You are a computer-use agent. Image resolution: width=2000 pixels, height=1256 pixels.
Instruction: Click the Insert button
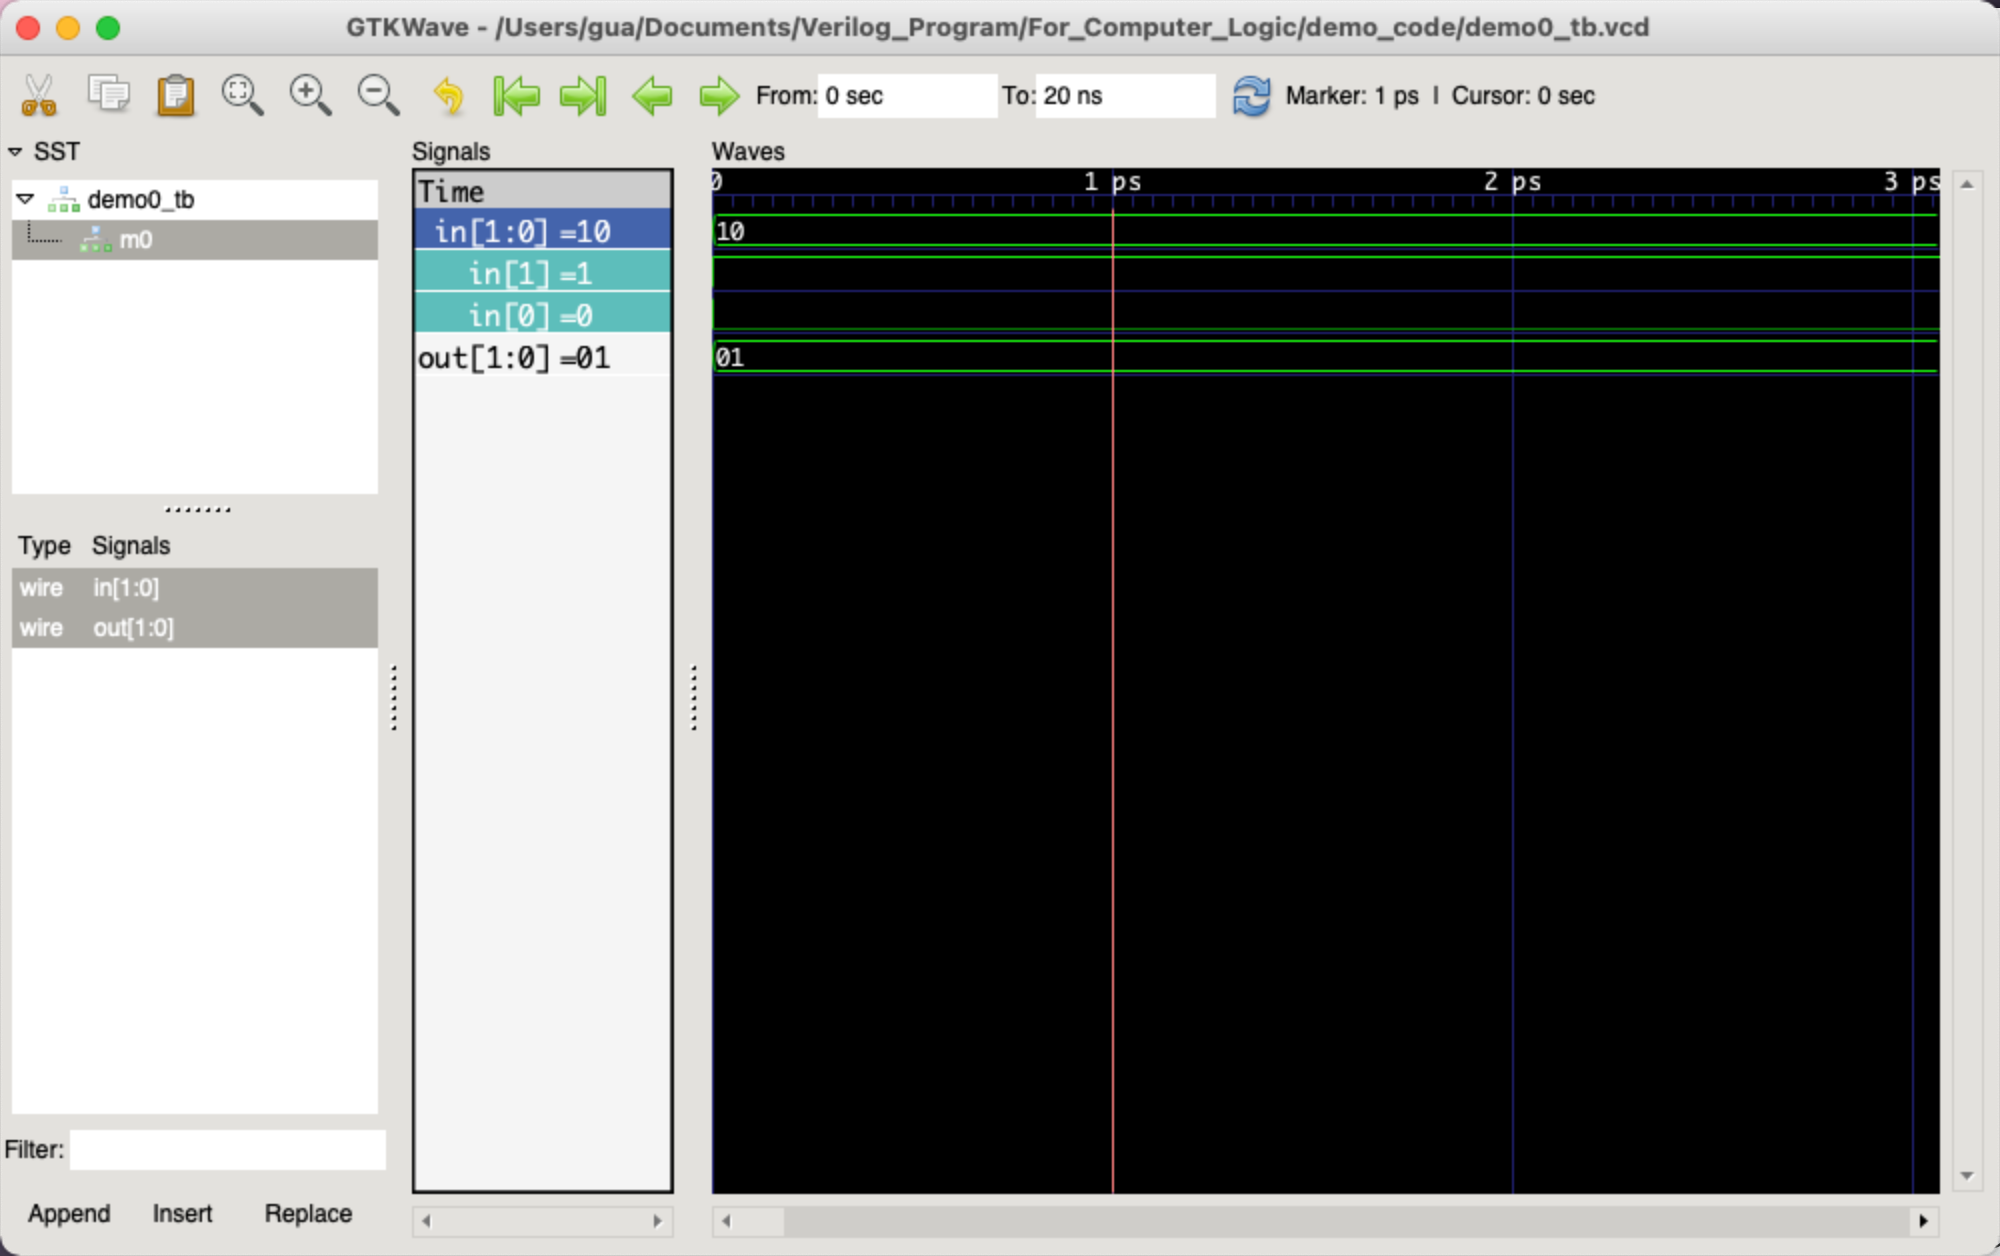pos(182,1214)
